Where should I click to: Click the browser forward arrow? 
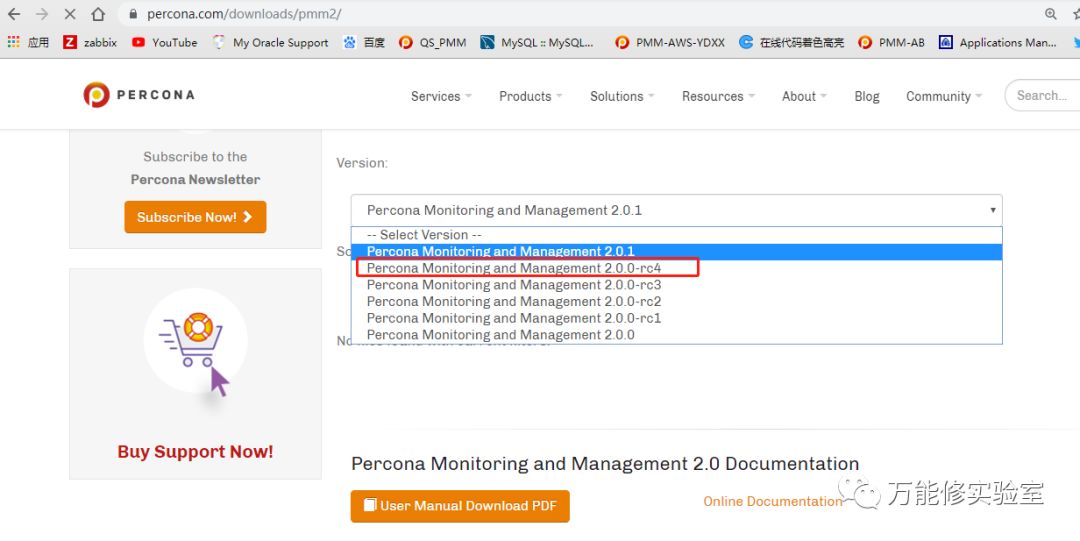pos(42,14)
